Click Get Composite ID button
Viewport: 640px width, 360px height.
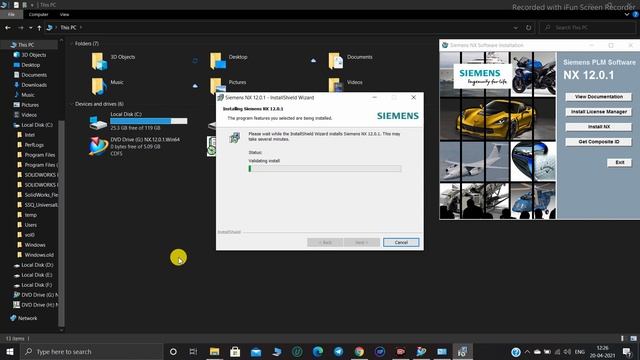pyautogui.click(x=598, y=142)
